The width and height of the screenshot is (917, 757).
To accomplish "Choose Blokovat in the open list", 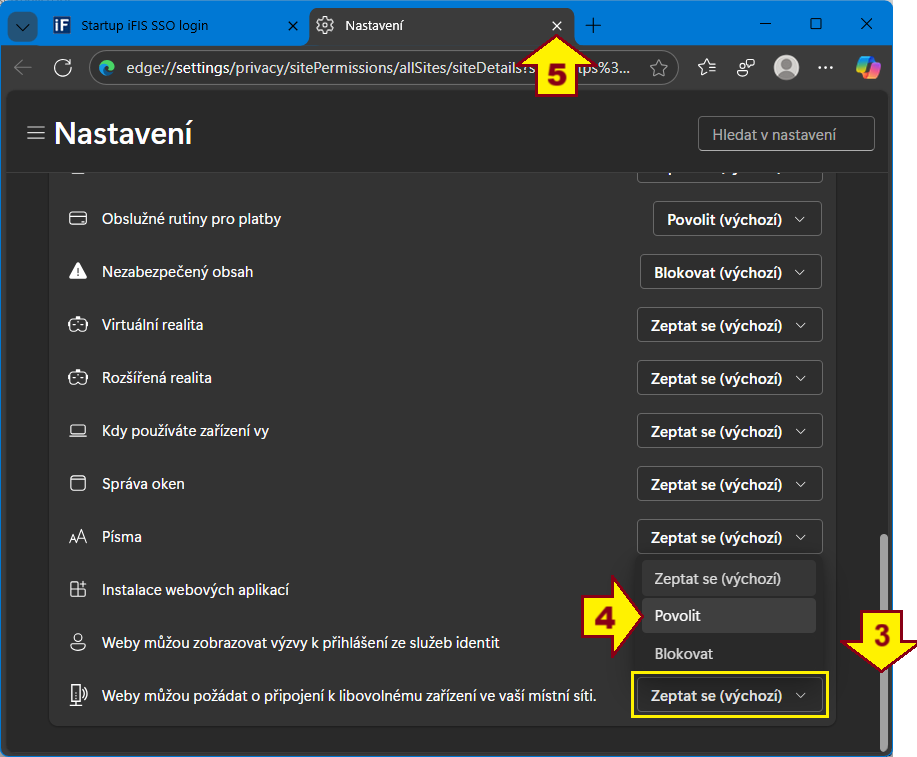I will [729, 653].
